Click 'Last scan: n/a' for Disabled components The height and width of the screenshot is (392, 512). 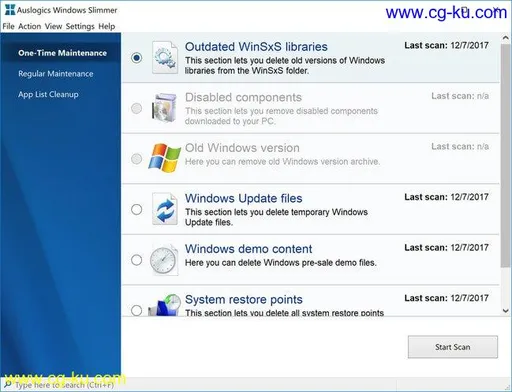coord(460,96)
